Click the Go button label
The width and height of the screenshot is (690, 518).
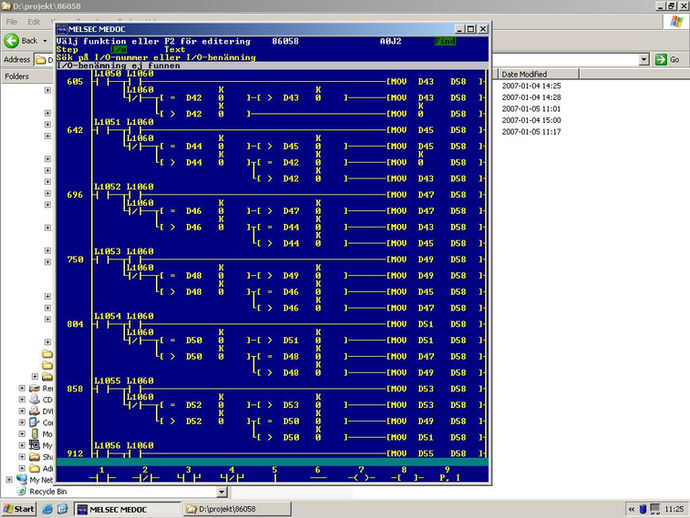coord(675,59)
